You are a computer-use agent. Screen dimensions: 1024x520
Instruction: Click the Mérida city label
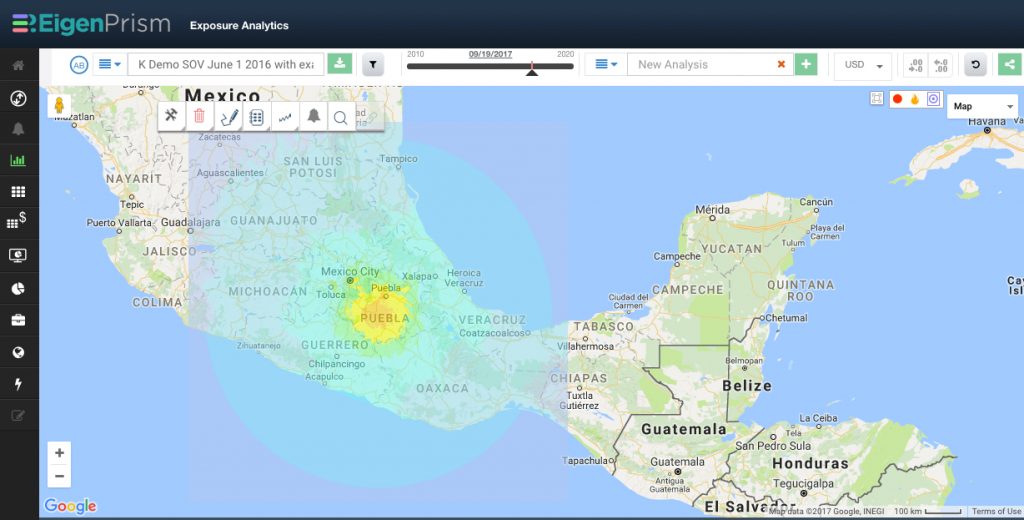[x=712, y=210]
